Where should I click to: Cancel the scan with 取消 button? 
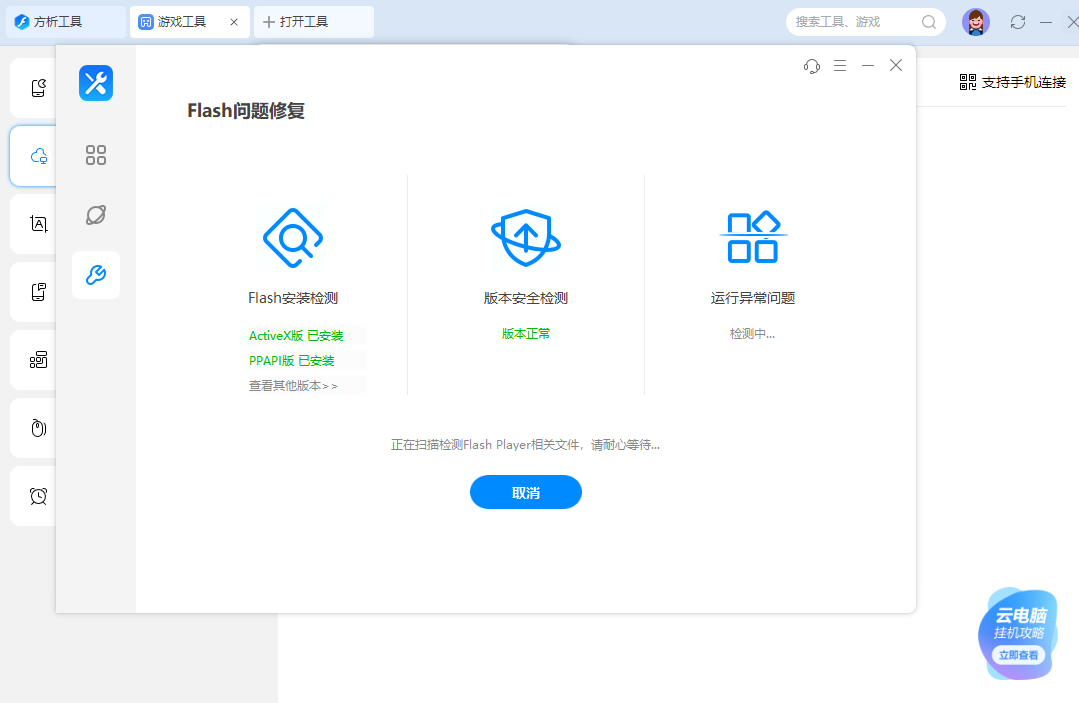pos(525,492)
